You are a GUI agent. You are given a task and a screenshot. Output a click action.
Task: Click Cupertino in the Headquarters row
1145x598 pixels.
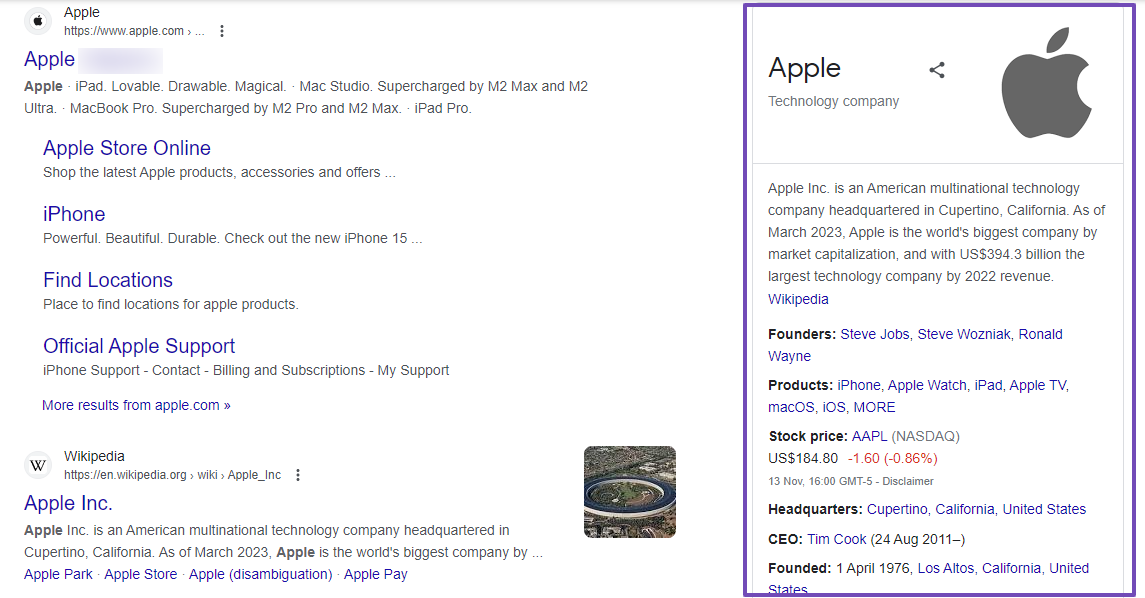[x=897, y=510]
